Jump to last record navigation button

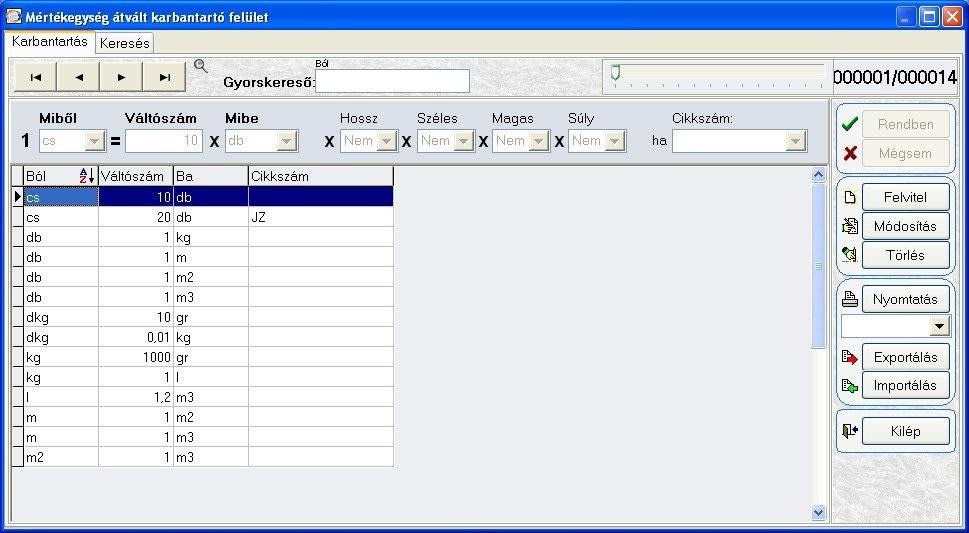[x=164, y=77]
